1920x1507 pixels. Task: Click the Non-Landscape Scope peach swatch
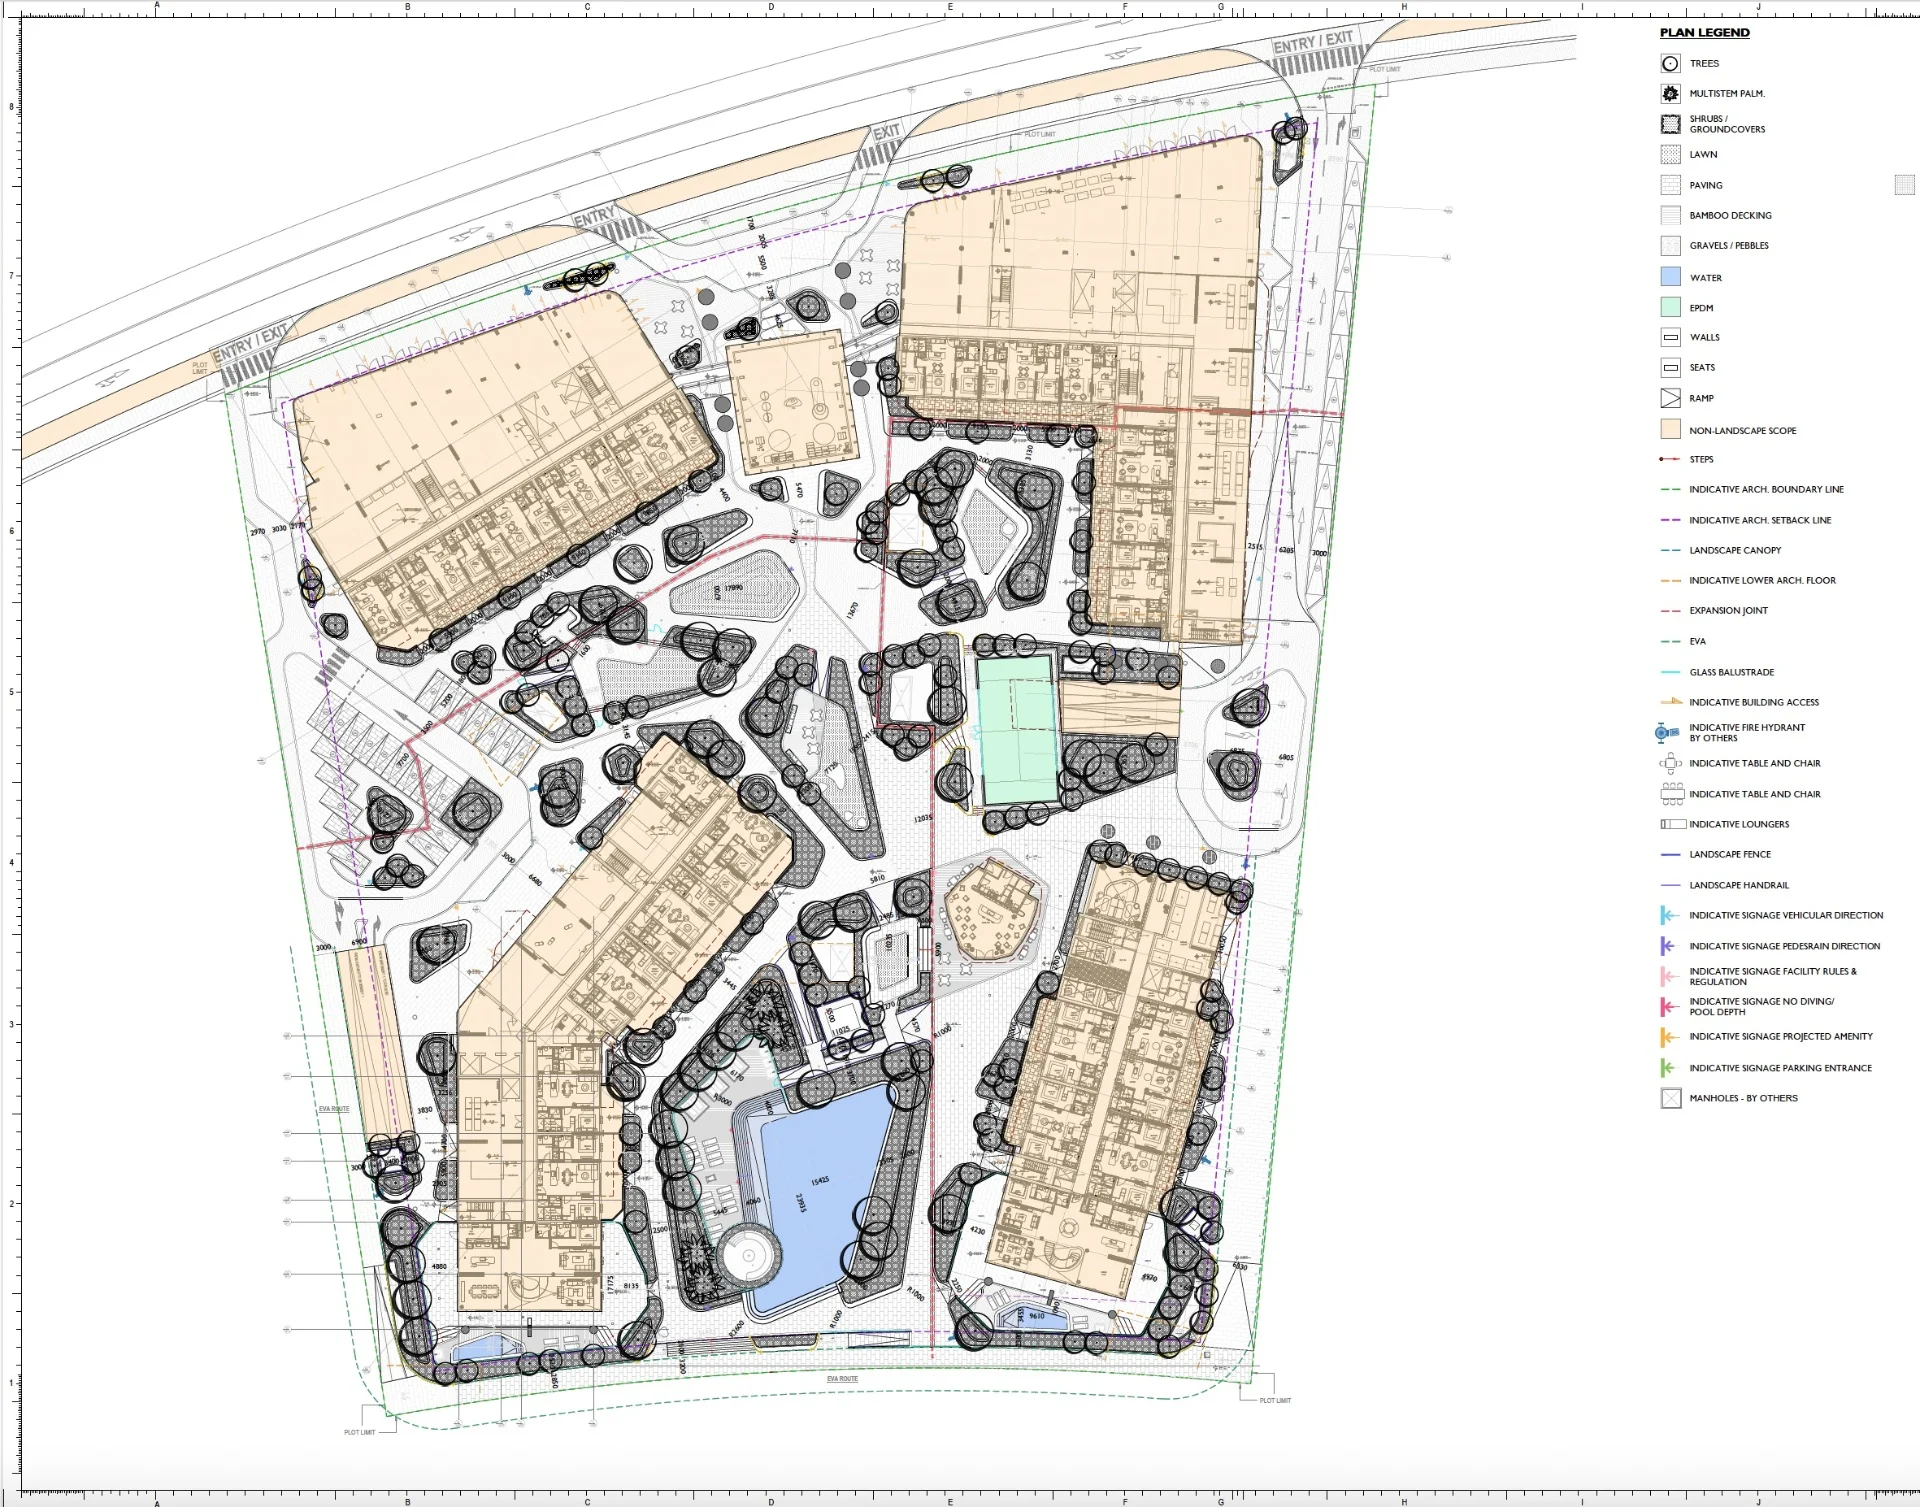(x=1670, y=429)
